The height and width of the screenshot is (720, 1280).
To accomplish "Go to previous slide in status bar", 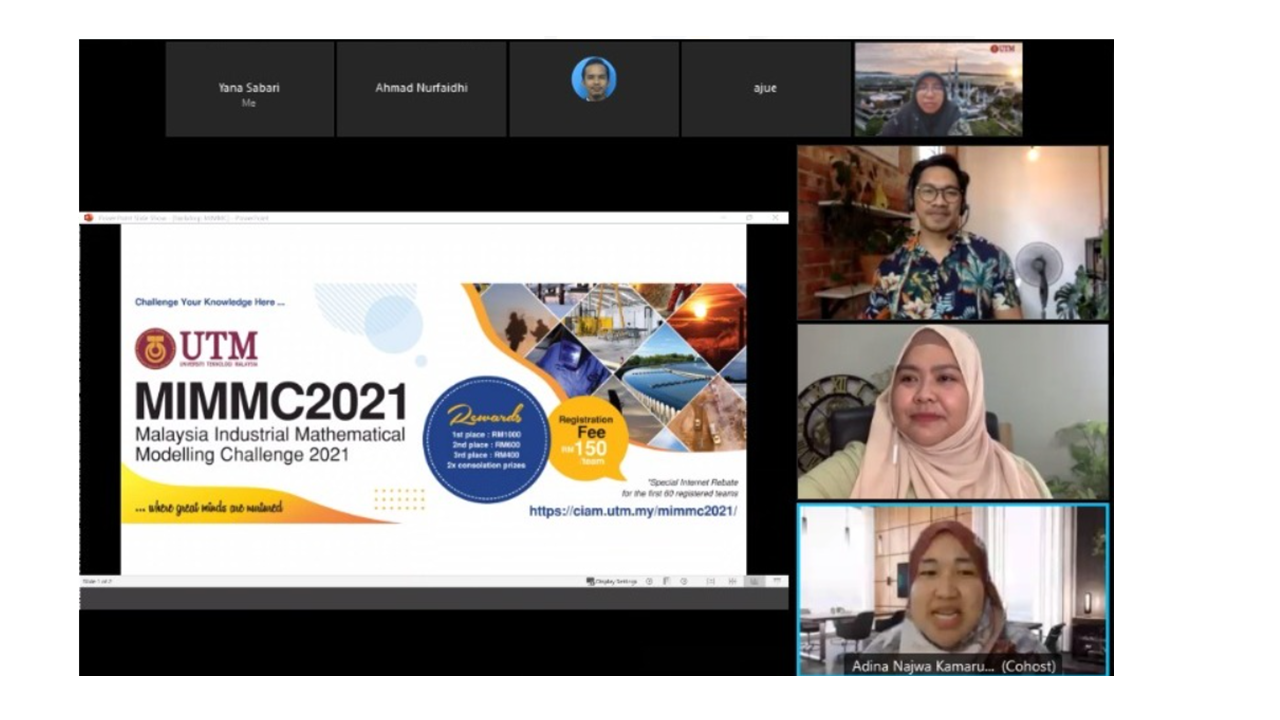I will click(649, 581).
